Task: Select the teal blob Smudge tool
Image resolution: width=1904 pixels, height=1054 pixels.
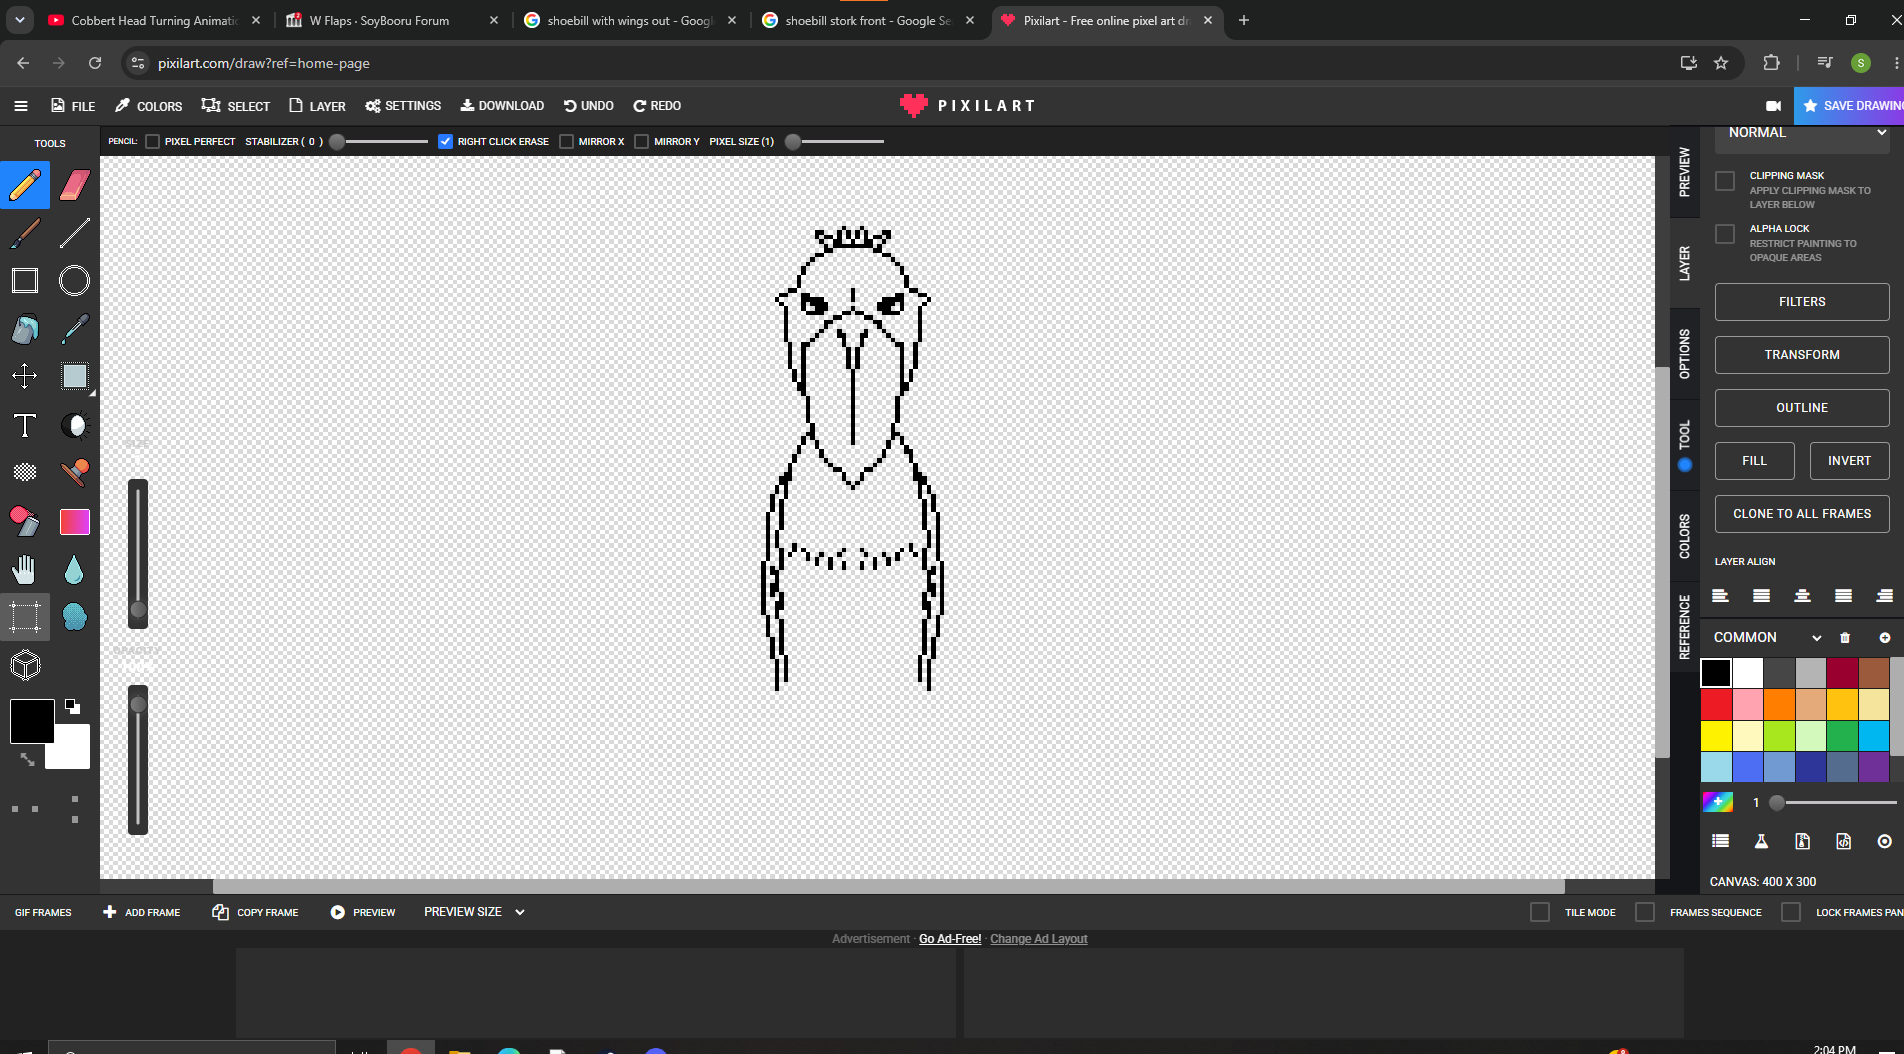Action: 75,617
